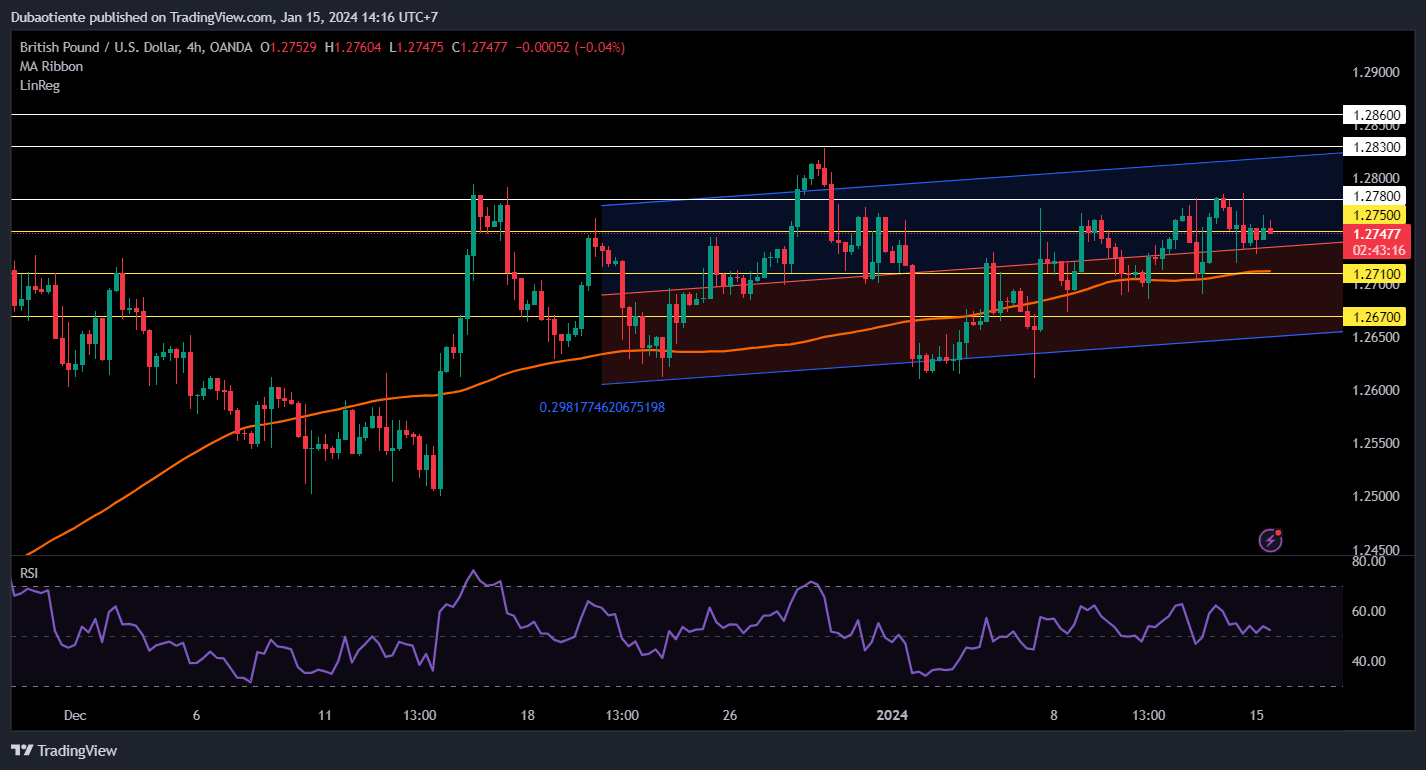Click the 1.27800 price label
Viewport: 1426px width, 770px height.
[x=1376, y=196]
